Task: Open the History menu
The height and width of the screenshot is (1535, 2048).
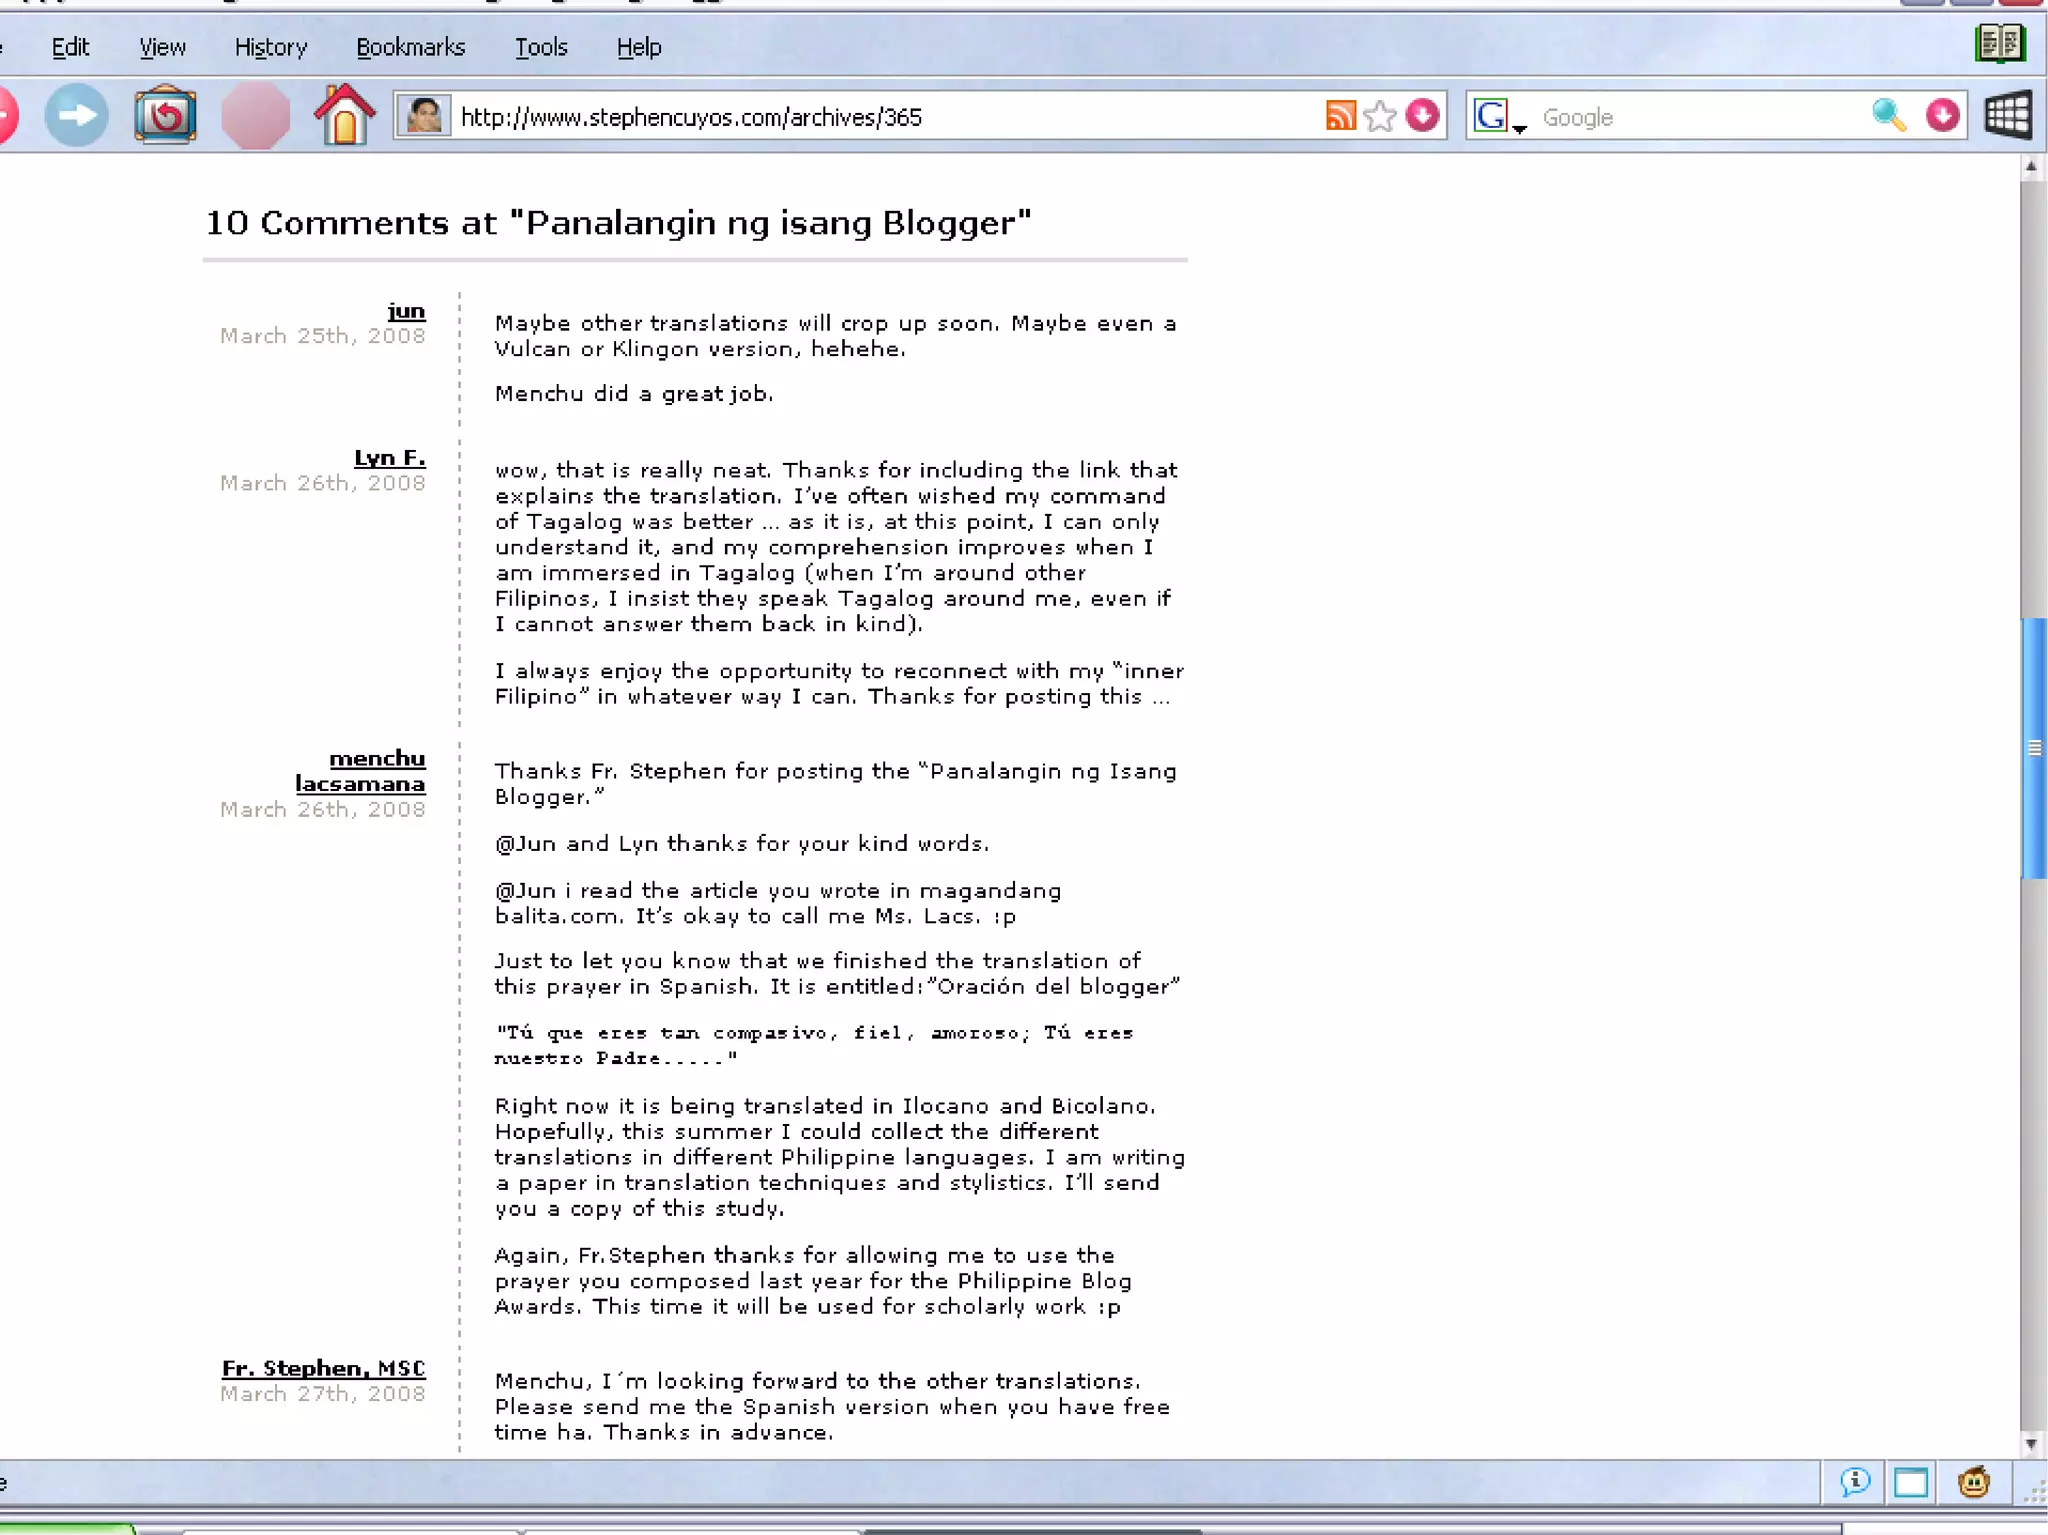Action: pos(270,47)
